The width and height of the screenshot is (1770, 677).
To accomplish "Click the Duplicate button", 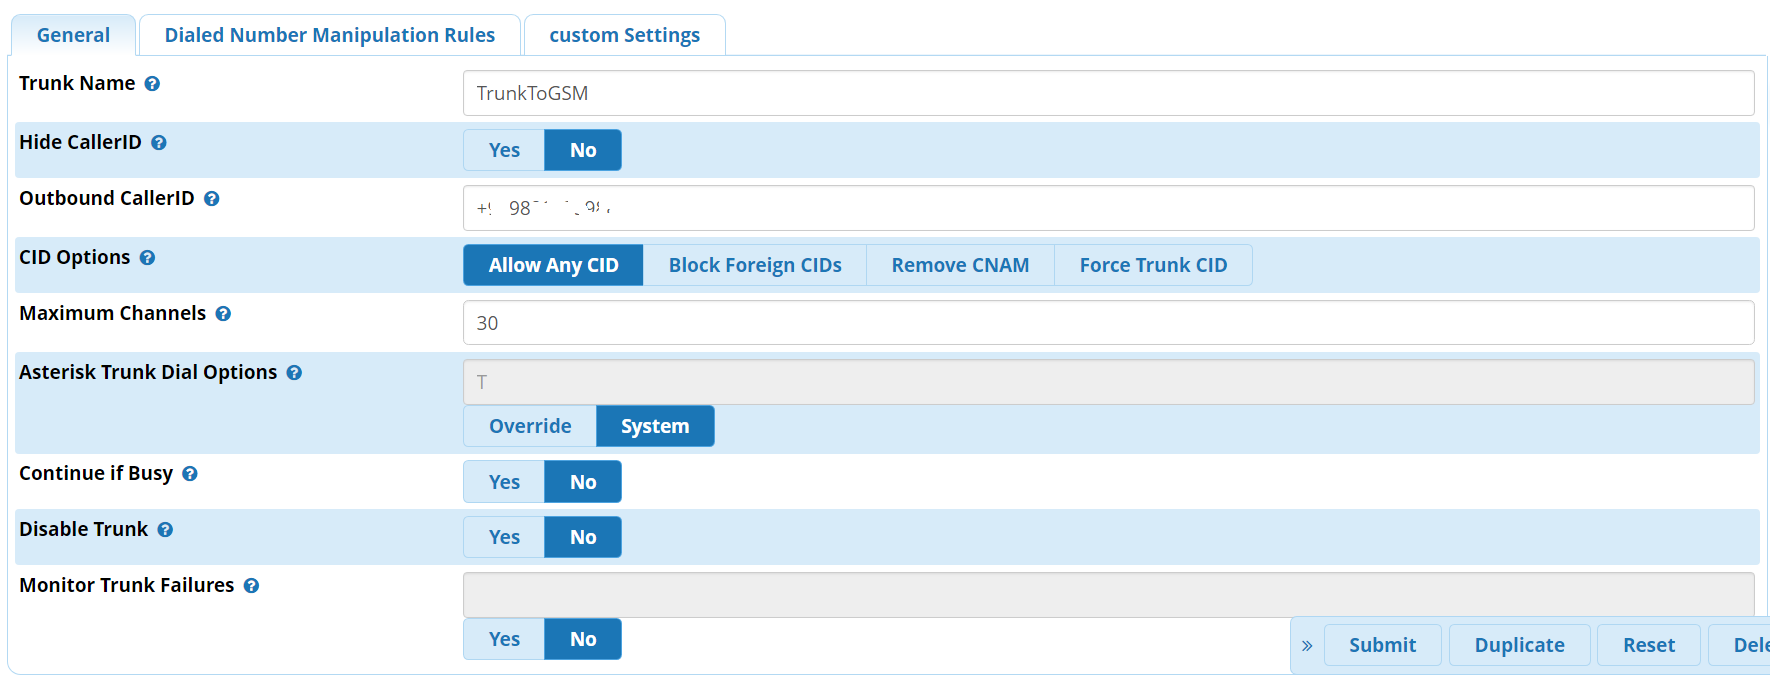I will 1519,645.
